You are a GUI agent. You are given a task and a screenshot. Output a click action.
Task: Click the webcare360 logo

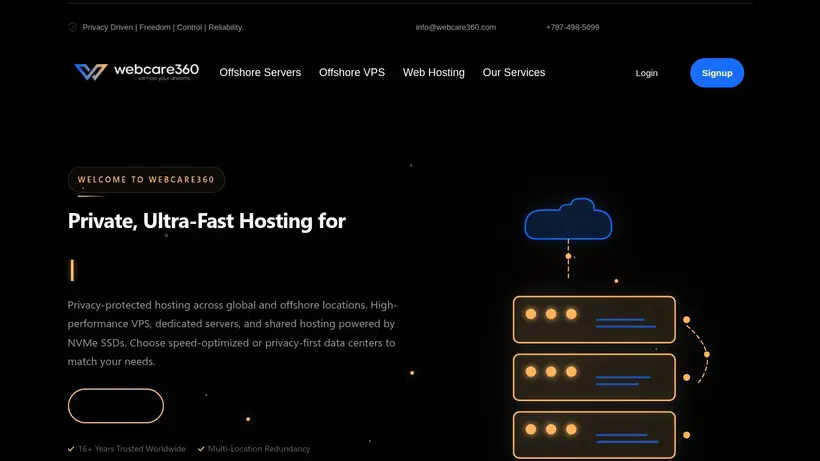(x=136, y=72)
